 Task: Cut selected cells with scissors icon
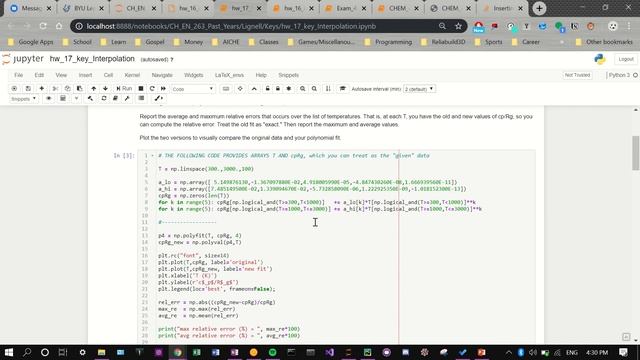(56, 89)
